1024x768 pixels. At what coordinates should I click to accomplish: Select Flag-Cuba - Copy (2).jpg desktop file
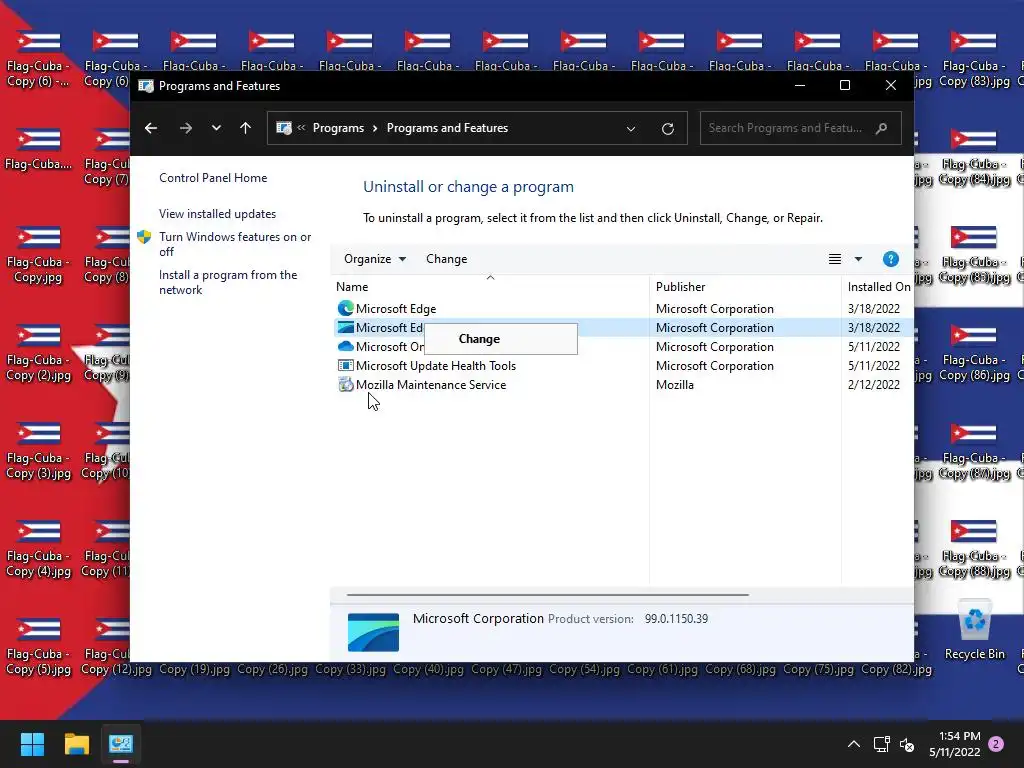[38, 353]
